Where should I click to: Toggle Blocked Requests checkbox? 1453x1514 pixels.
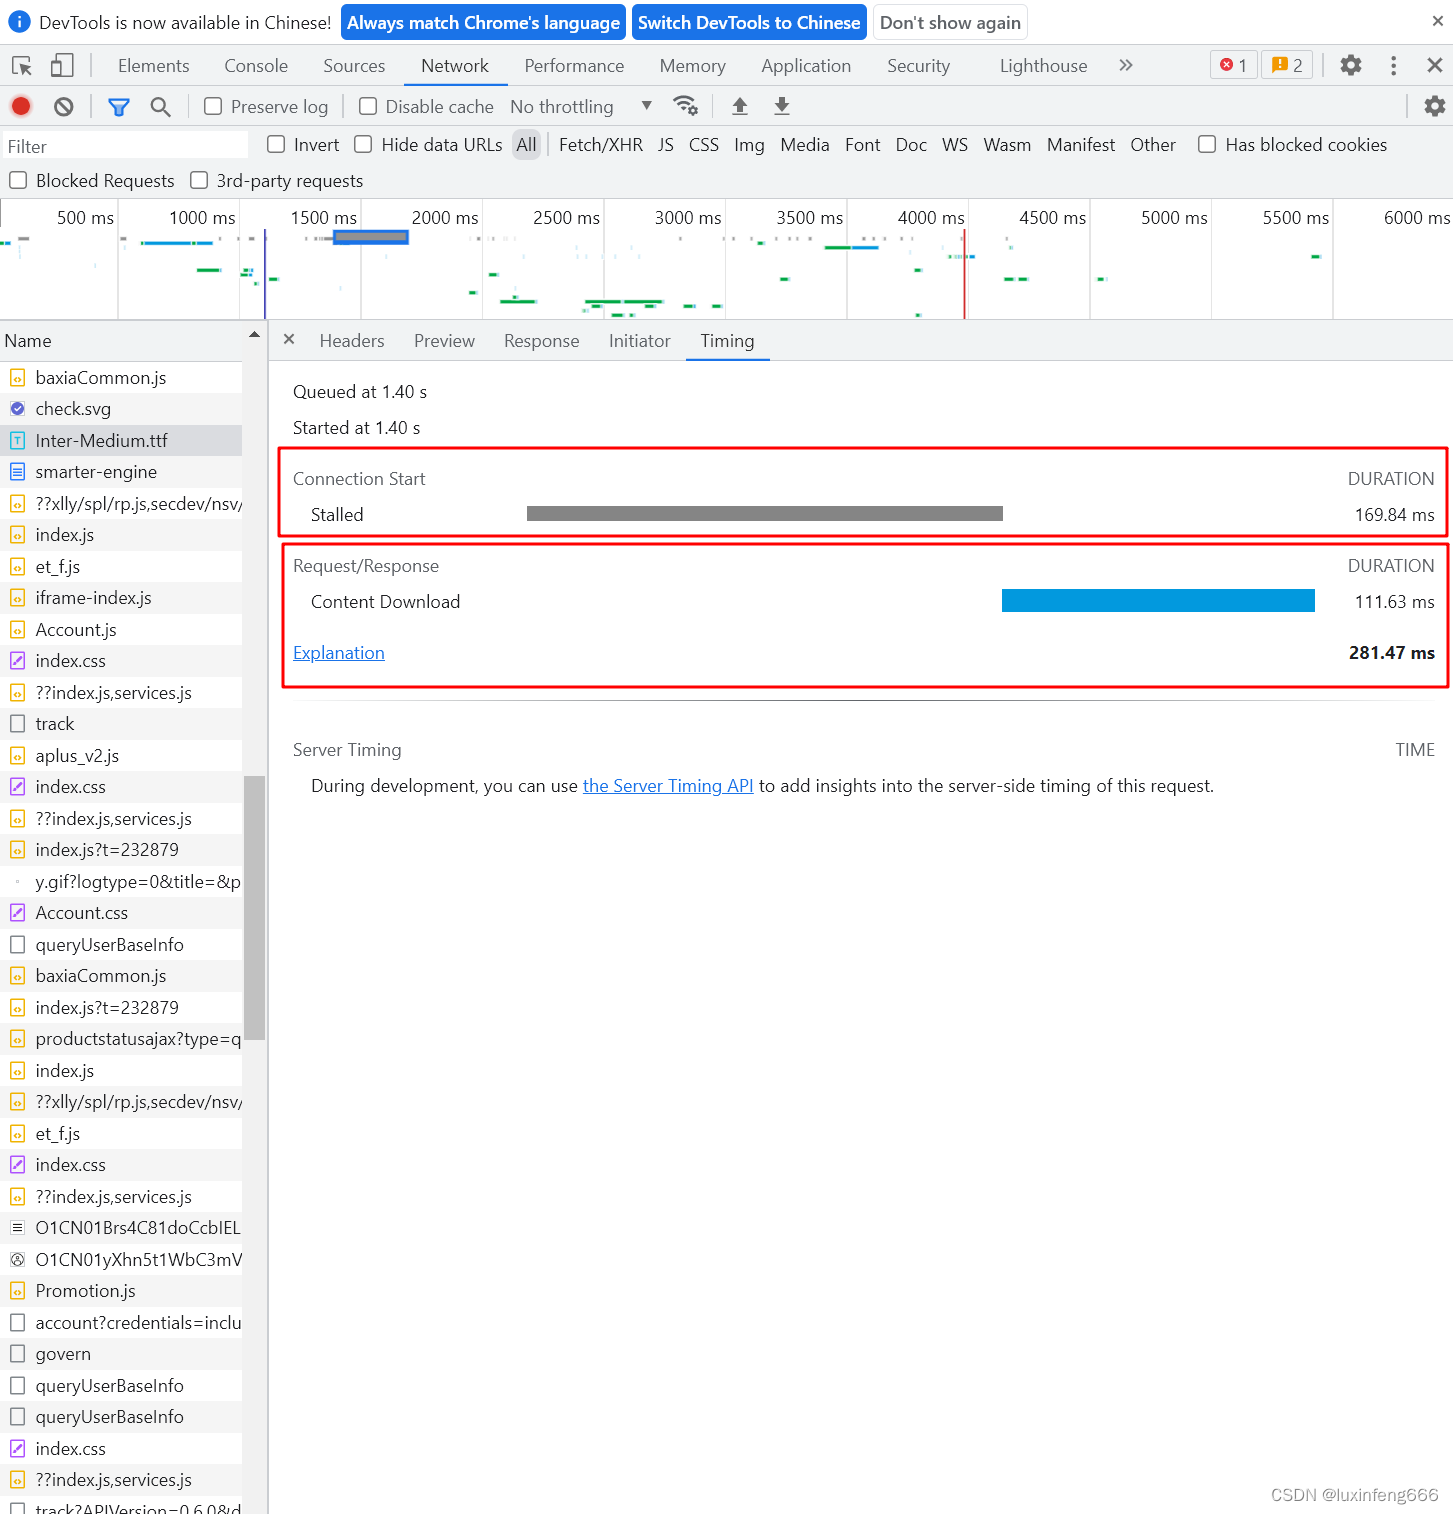click(18, 181)
